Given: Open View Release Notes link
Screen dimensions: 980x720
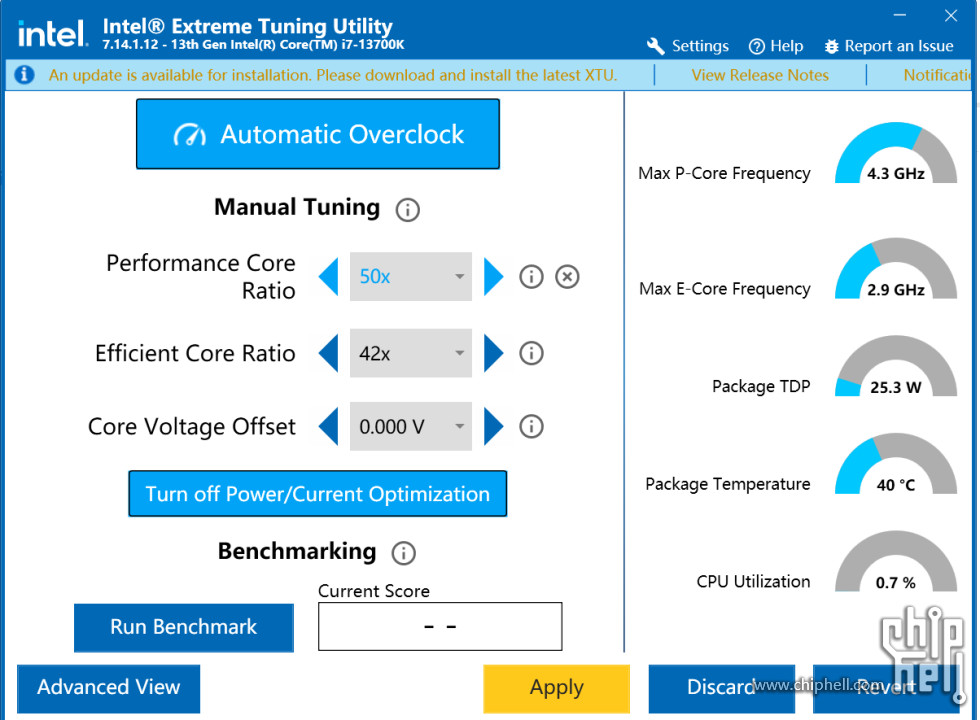Looking at the screenshot, I should [760, 75].
